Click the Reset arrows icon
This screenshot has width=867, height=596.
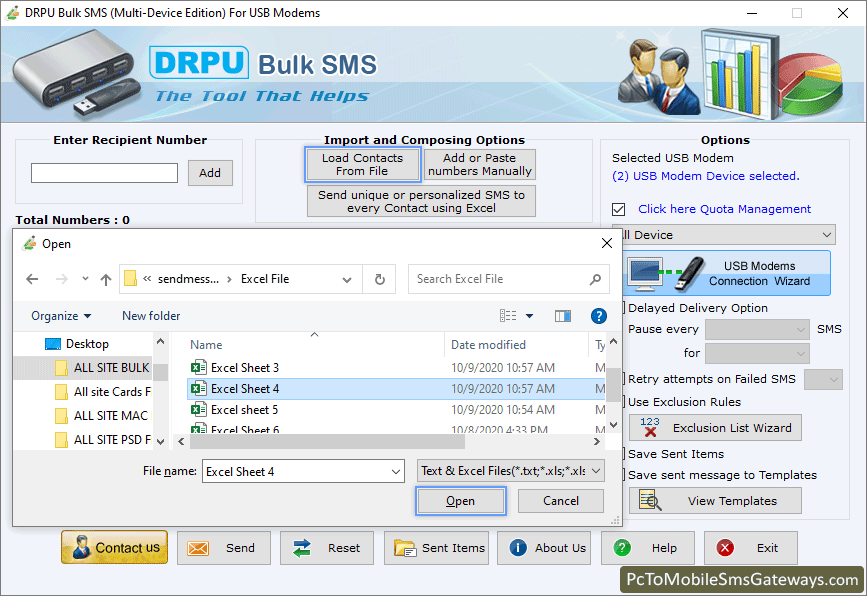[301, 548]
